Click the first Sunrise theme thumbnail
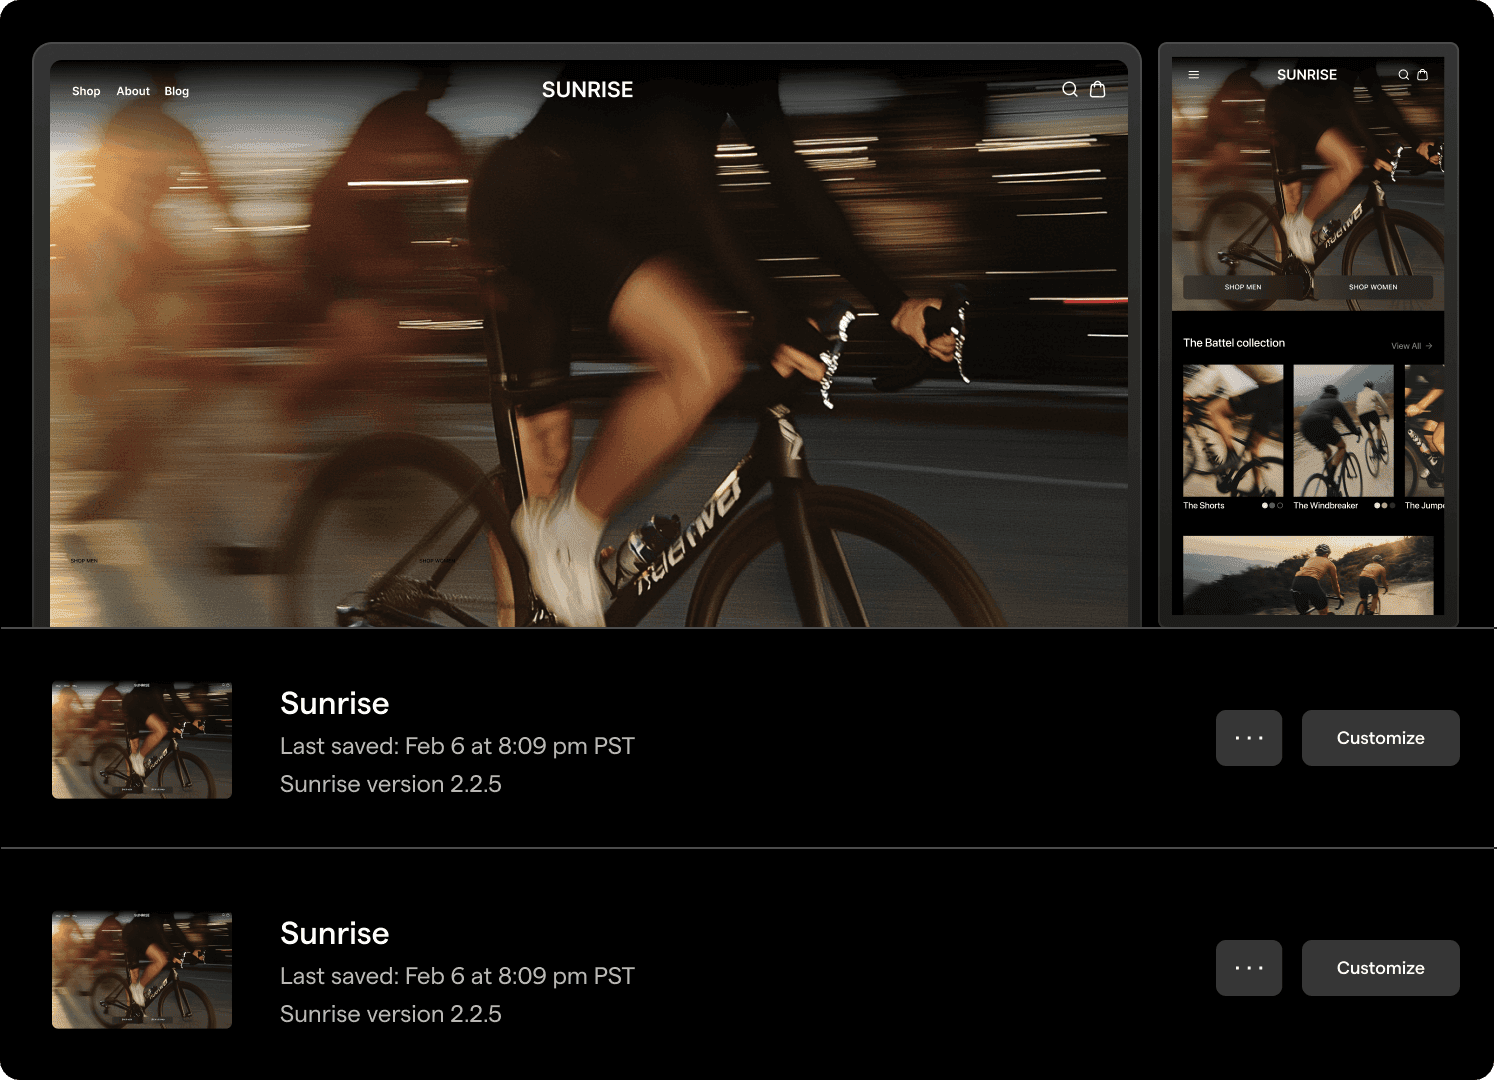The height and width of the screenshot is (1080, 1497). [142, 740]
